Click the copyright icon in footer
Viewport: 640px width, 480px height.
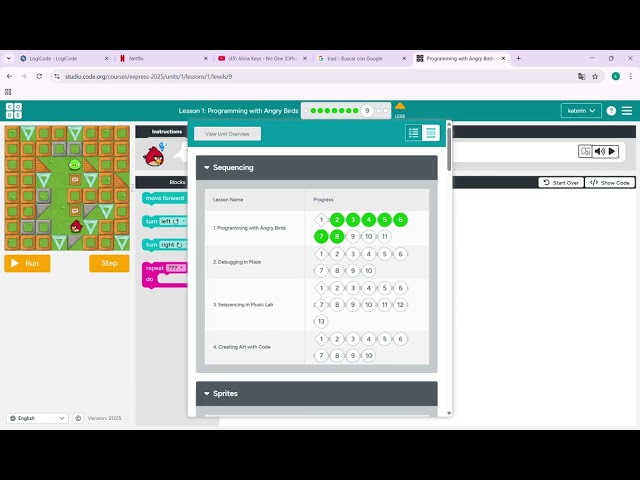pos(78,418)
